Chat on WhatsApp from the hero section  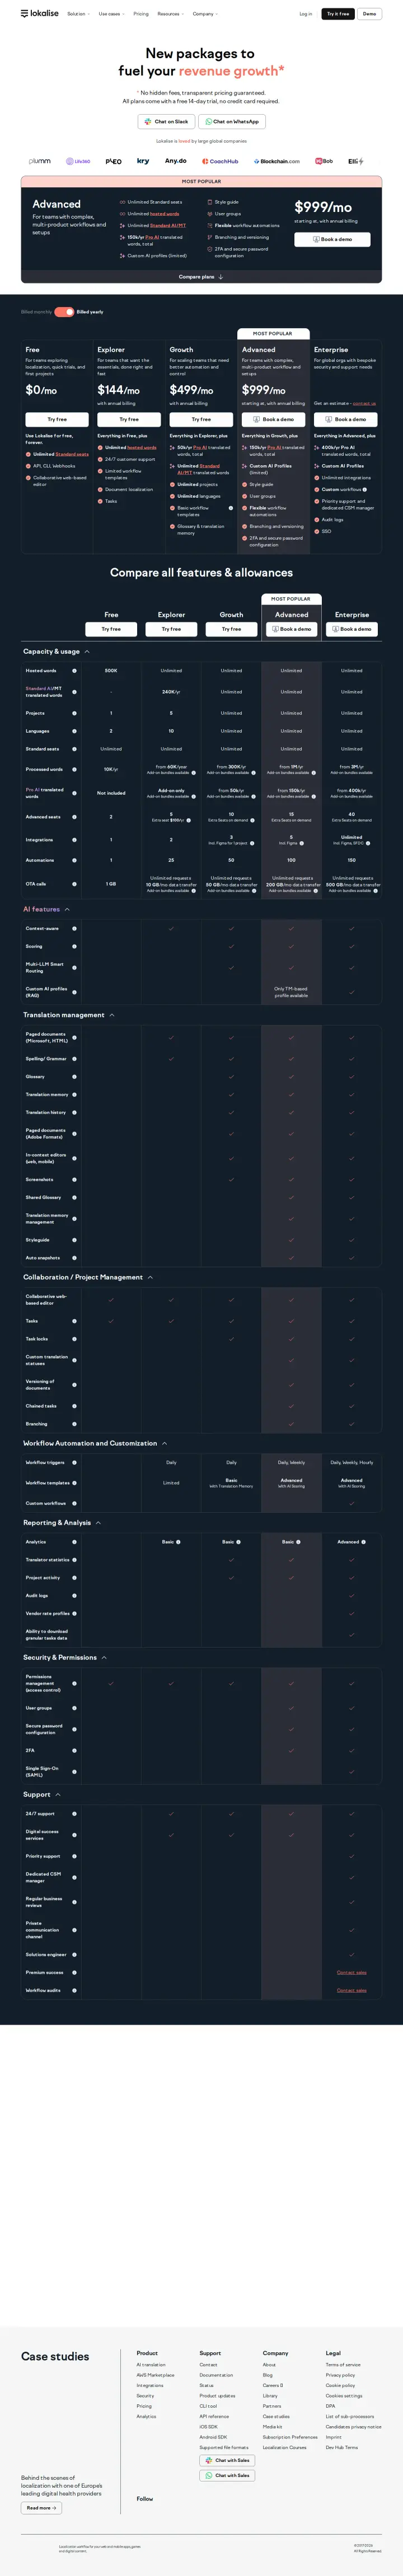pos(232,121)
